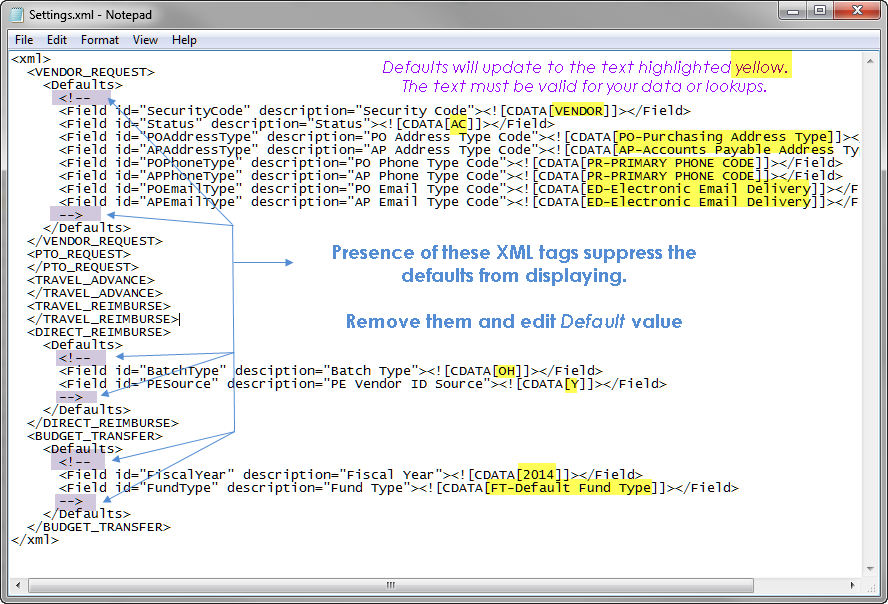
Task: Open the Format menu
Action: (100, 39)
